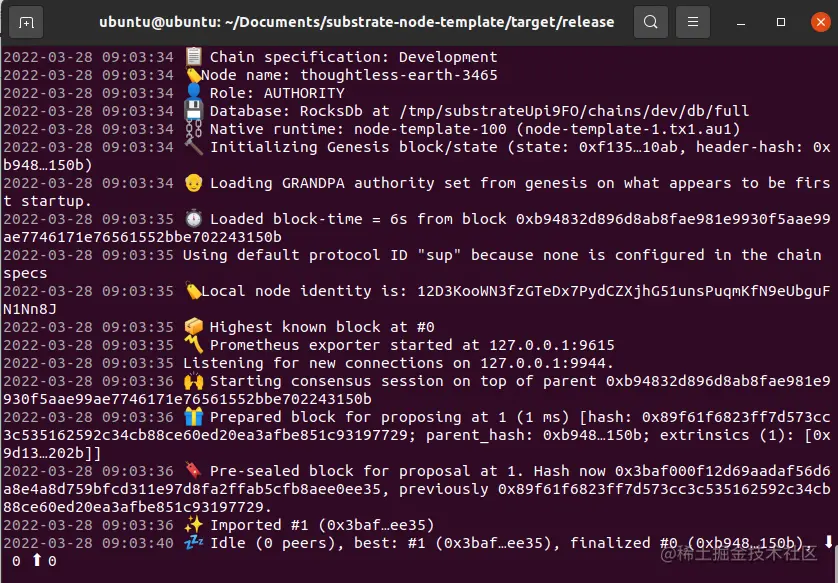Maximize the terminal window
Screen dimensions: 838x583
[781, 22]
